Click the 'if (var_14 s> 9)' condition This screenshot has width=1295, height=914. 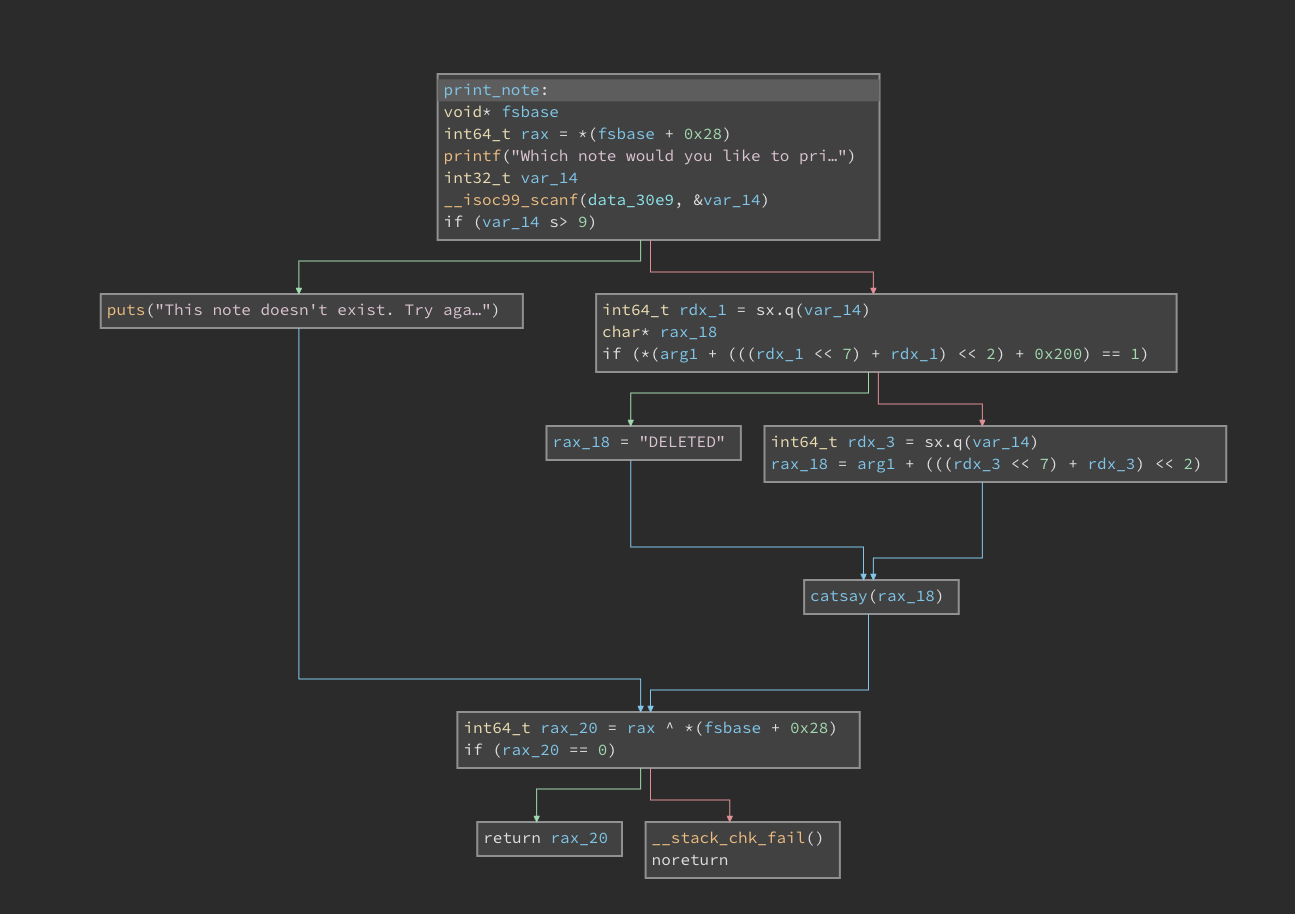click(520, 222)
